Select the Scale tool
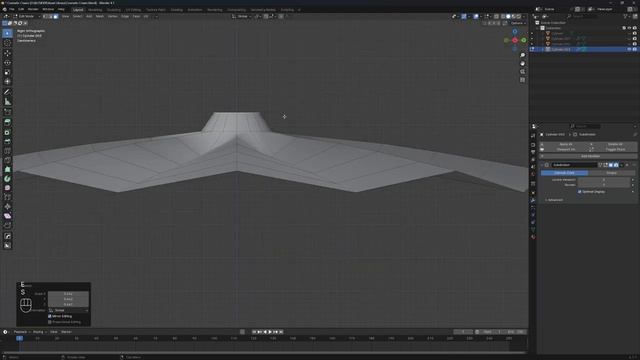The width and height of the screenshot is (640, 360). click(7, 72)
